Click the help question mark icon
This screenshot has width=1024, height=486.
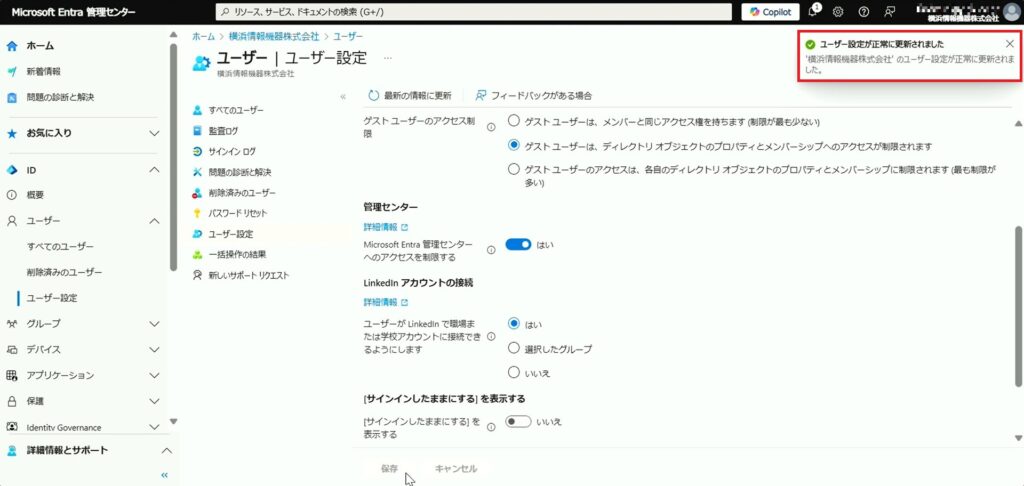864,12
